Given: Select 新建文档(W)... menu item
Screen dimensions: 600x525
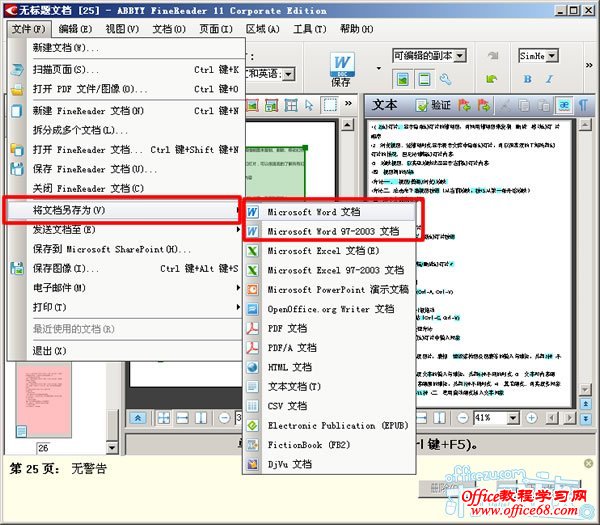Looking at the screenshot, I should click(x=124, y=48).
